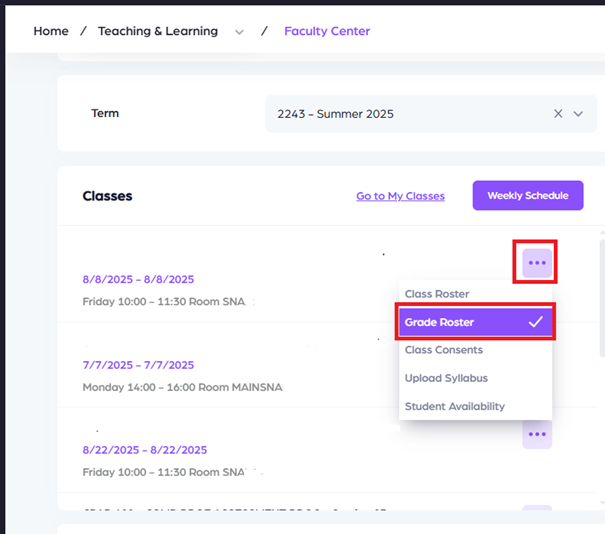This screenshot has height=534, width=605.
Task: Open the 8/8/2025 – 8/8/2025 class dates link
Action: tap(138, 279)
